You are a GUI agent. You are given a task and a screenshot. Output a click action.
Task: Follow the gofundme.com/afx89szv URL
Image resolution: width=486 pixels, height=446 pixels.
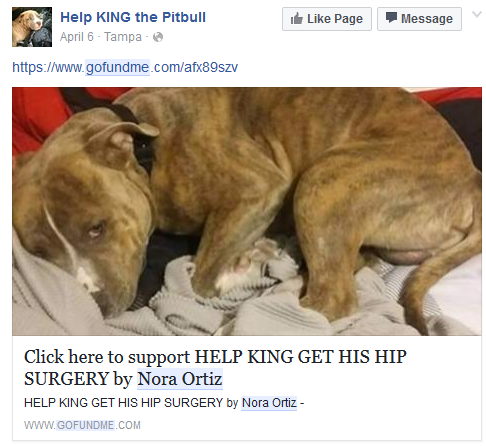pos(125,67)
